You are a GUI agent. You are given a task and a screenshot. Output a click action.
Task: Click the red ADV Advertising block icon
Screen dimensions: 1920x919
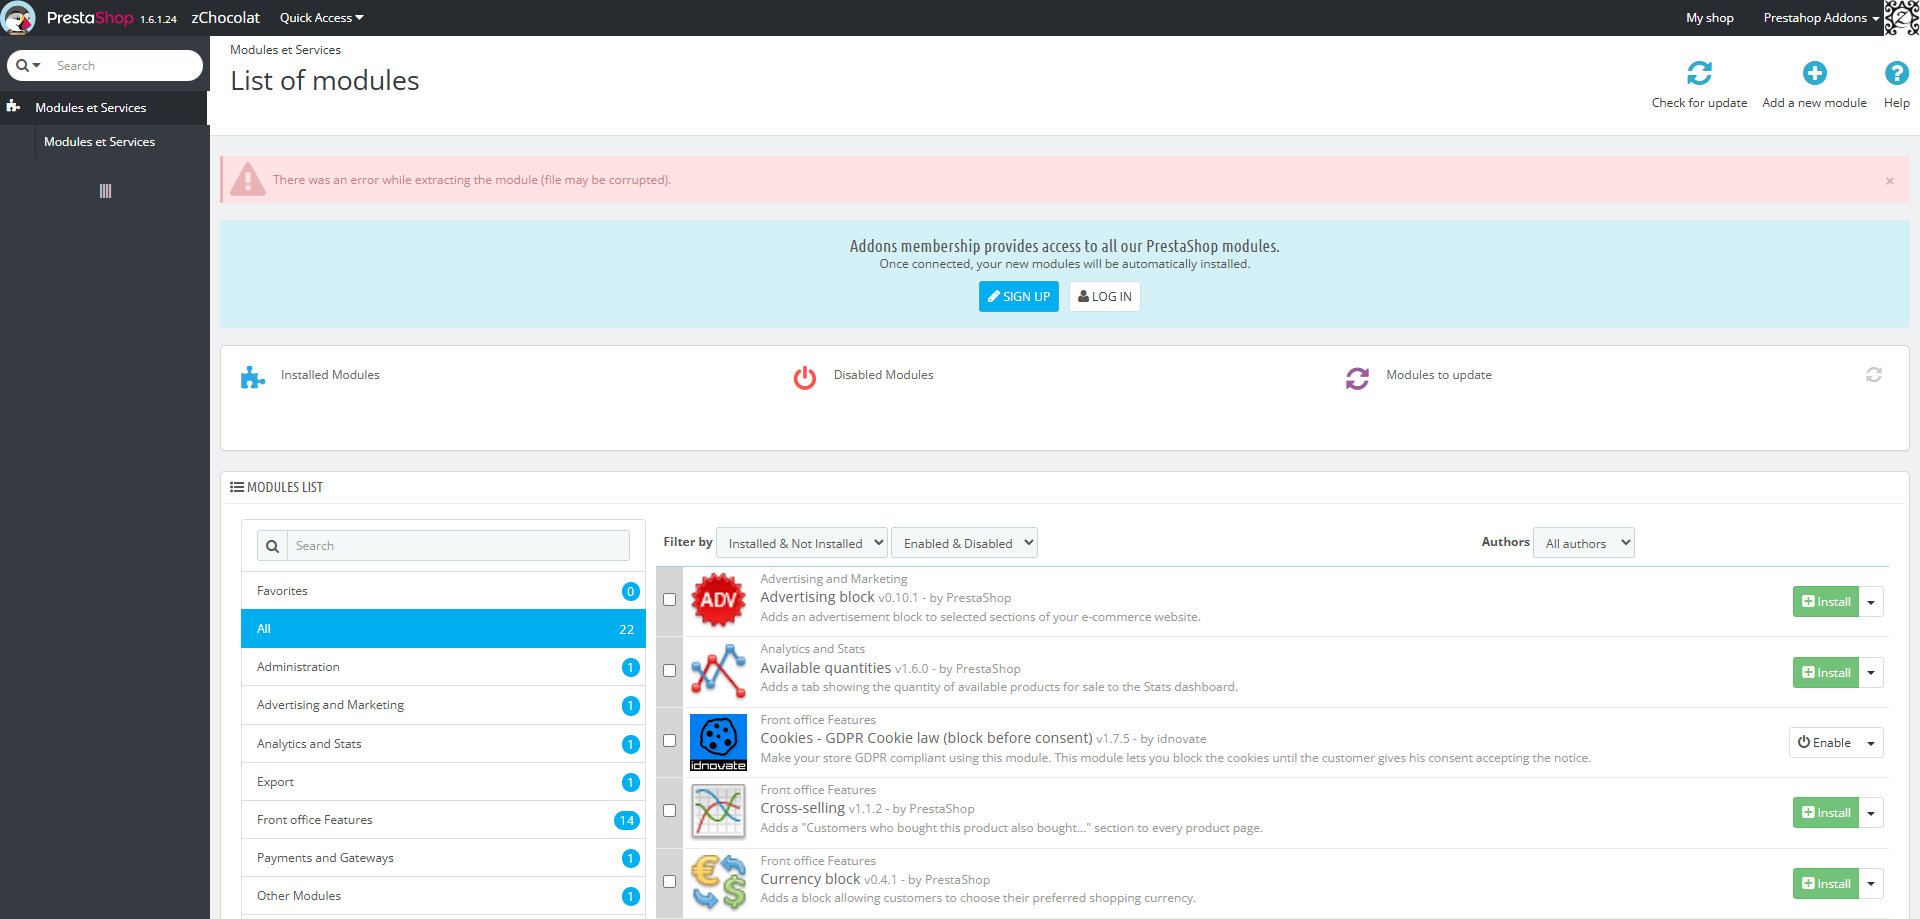(718, 600)
